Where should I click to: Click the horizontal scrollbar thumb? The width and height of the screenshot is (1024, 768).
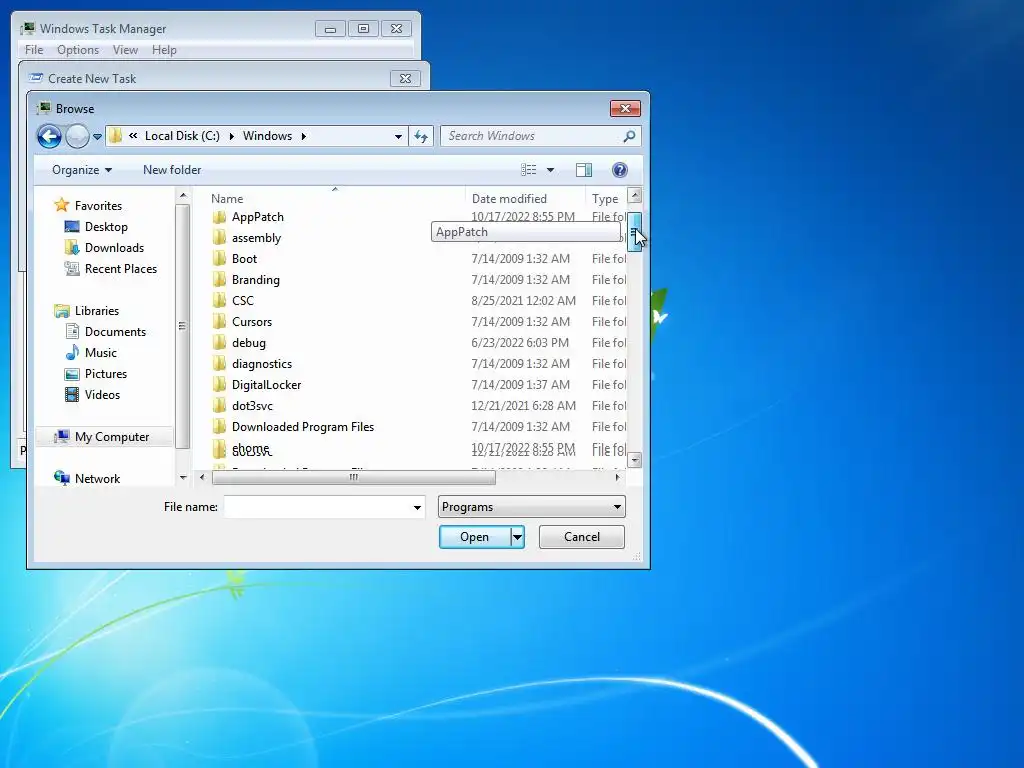click(x=353, y=477)
